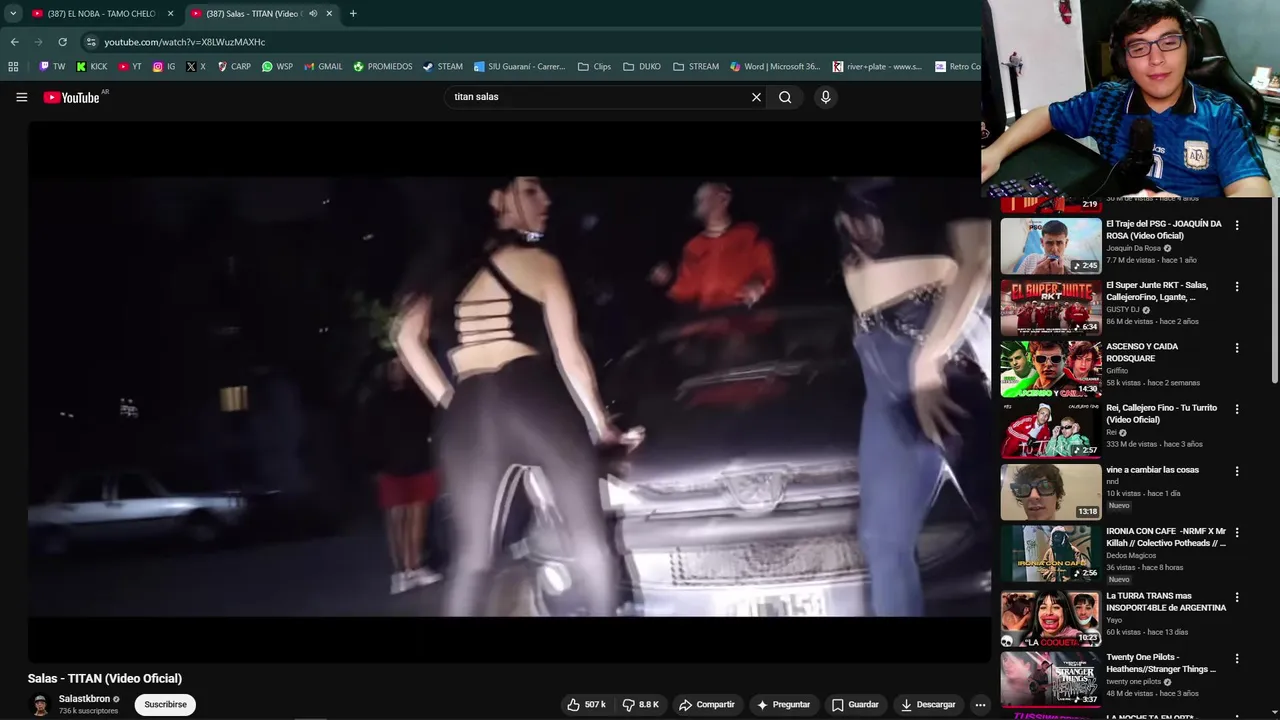
Task: Go back using browser back arrow
Action: point(14,42)
